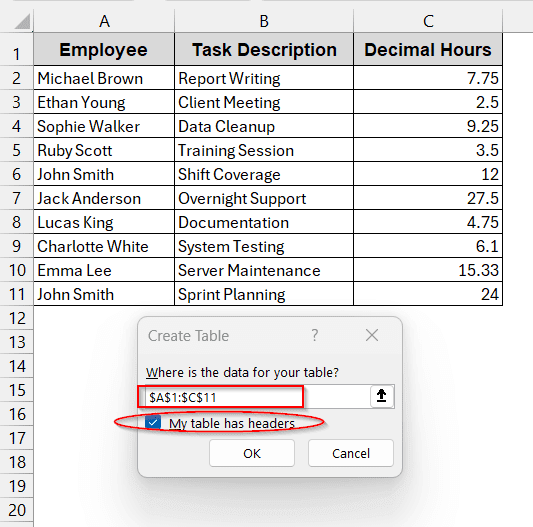Screen dimensions: 533x527
Task: Click the System Testing cell
Action: point(264,246)
